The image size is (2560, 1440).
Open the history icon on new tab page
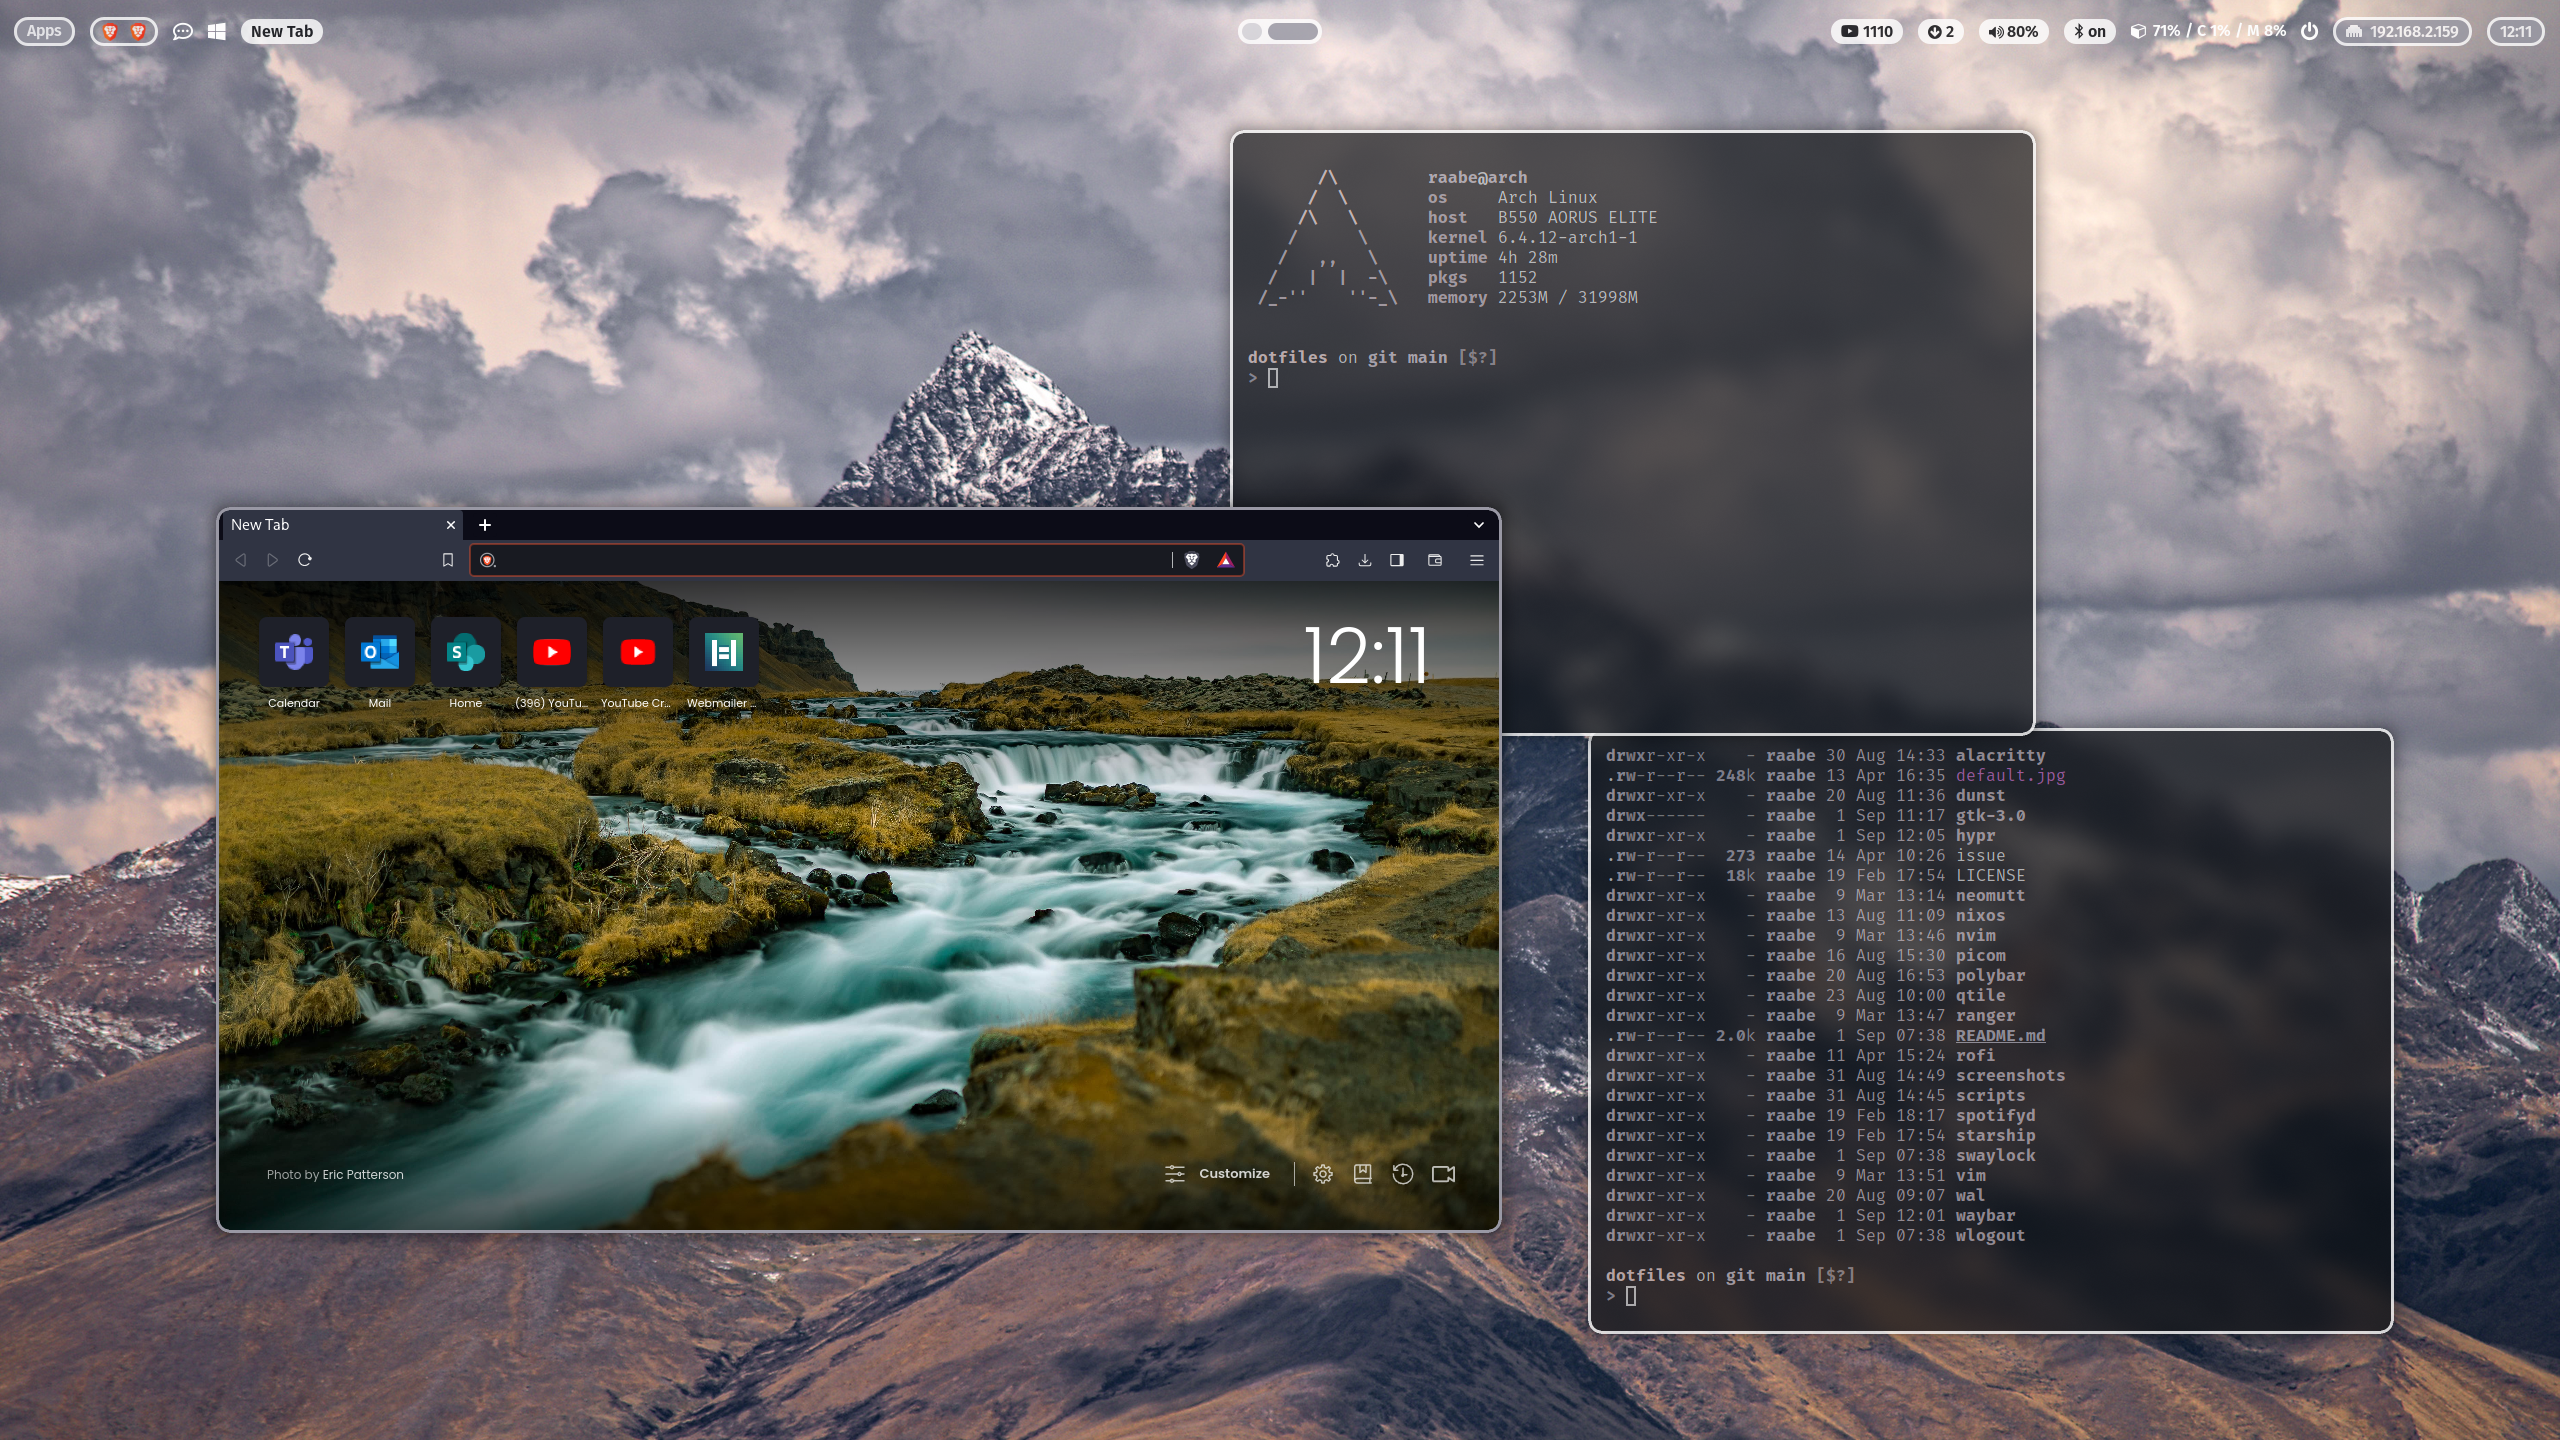(x=1402, y=1174)
